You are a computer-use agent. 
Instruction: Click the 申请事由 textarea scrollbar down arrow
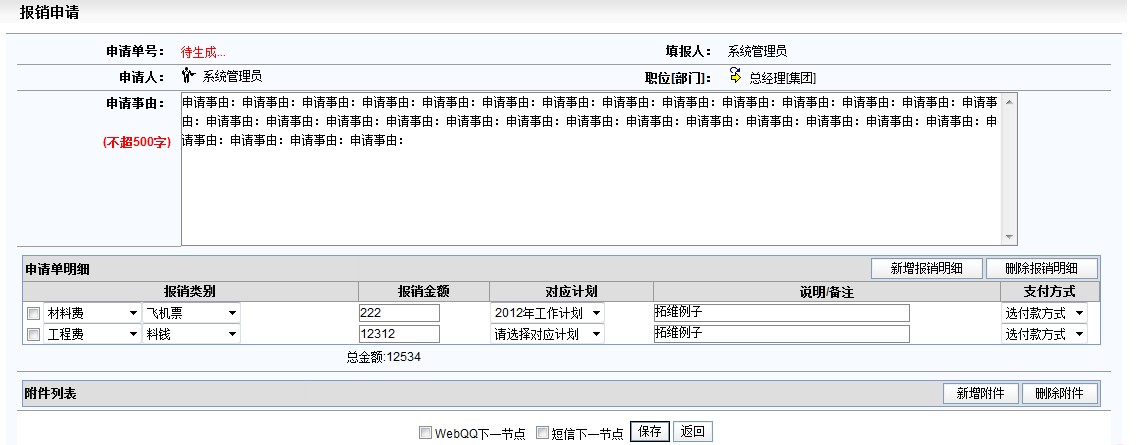point(1009,238)
